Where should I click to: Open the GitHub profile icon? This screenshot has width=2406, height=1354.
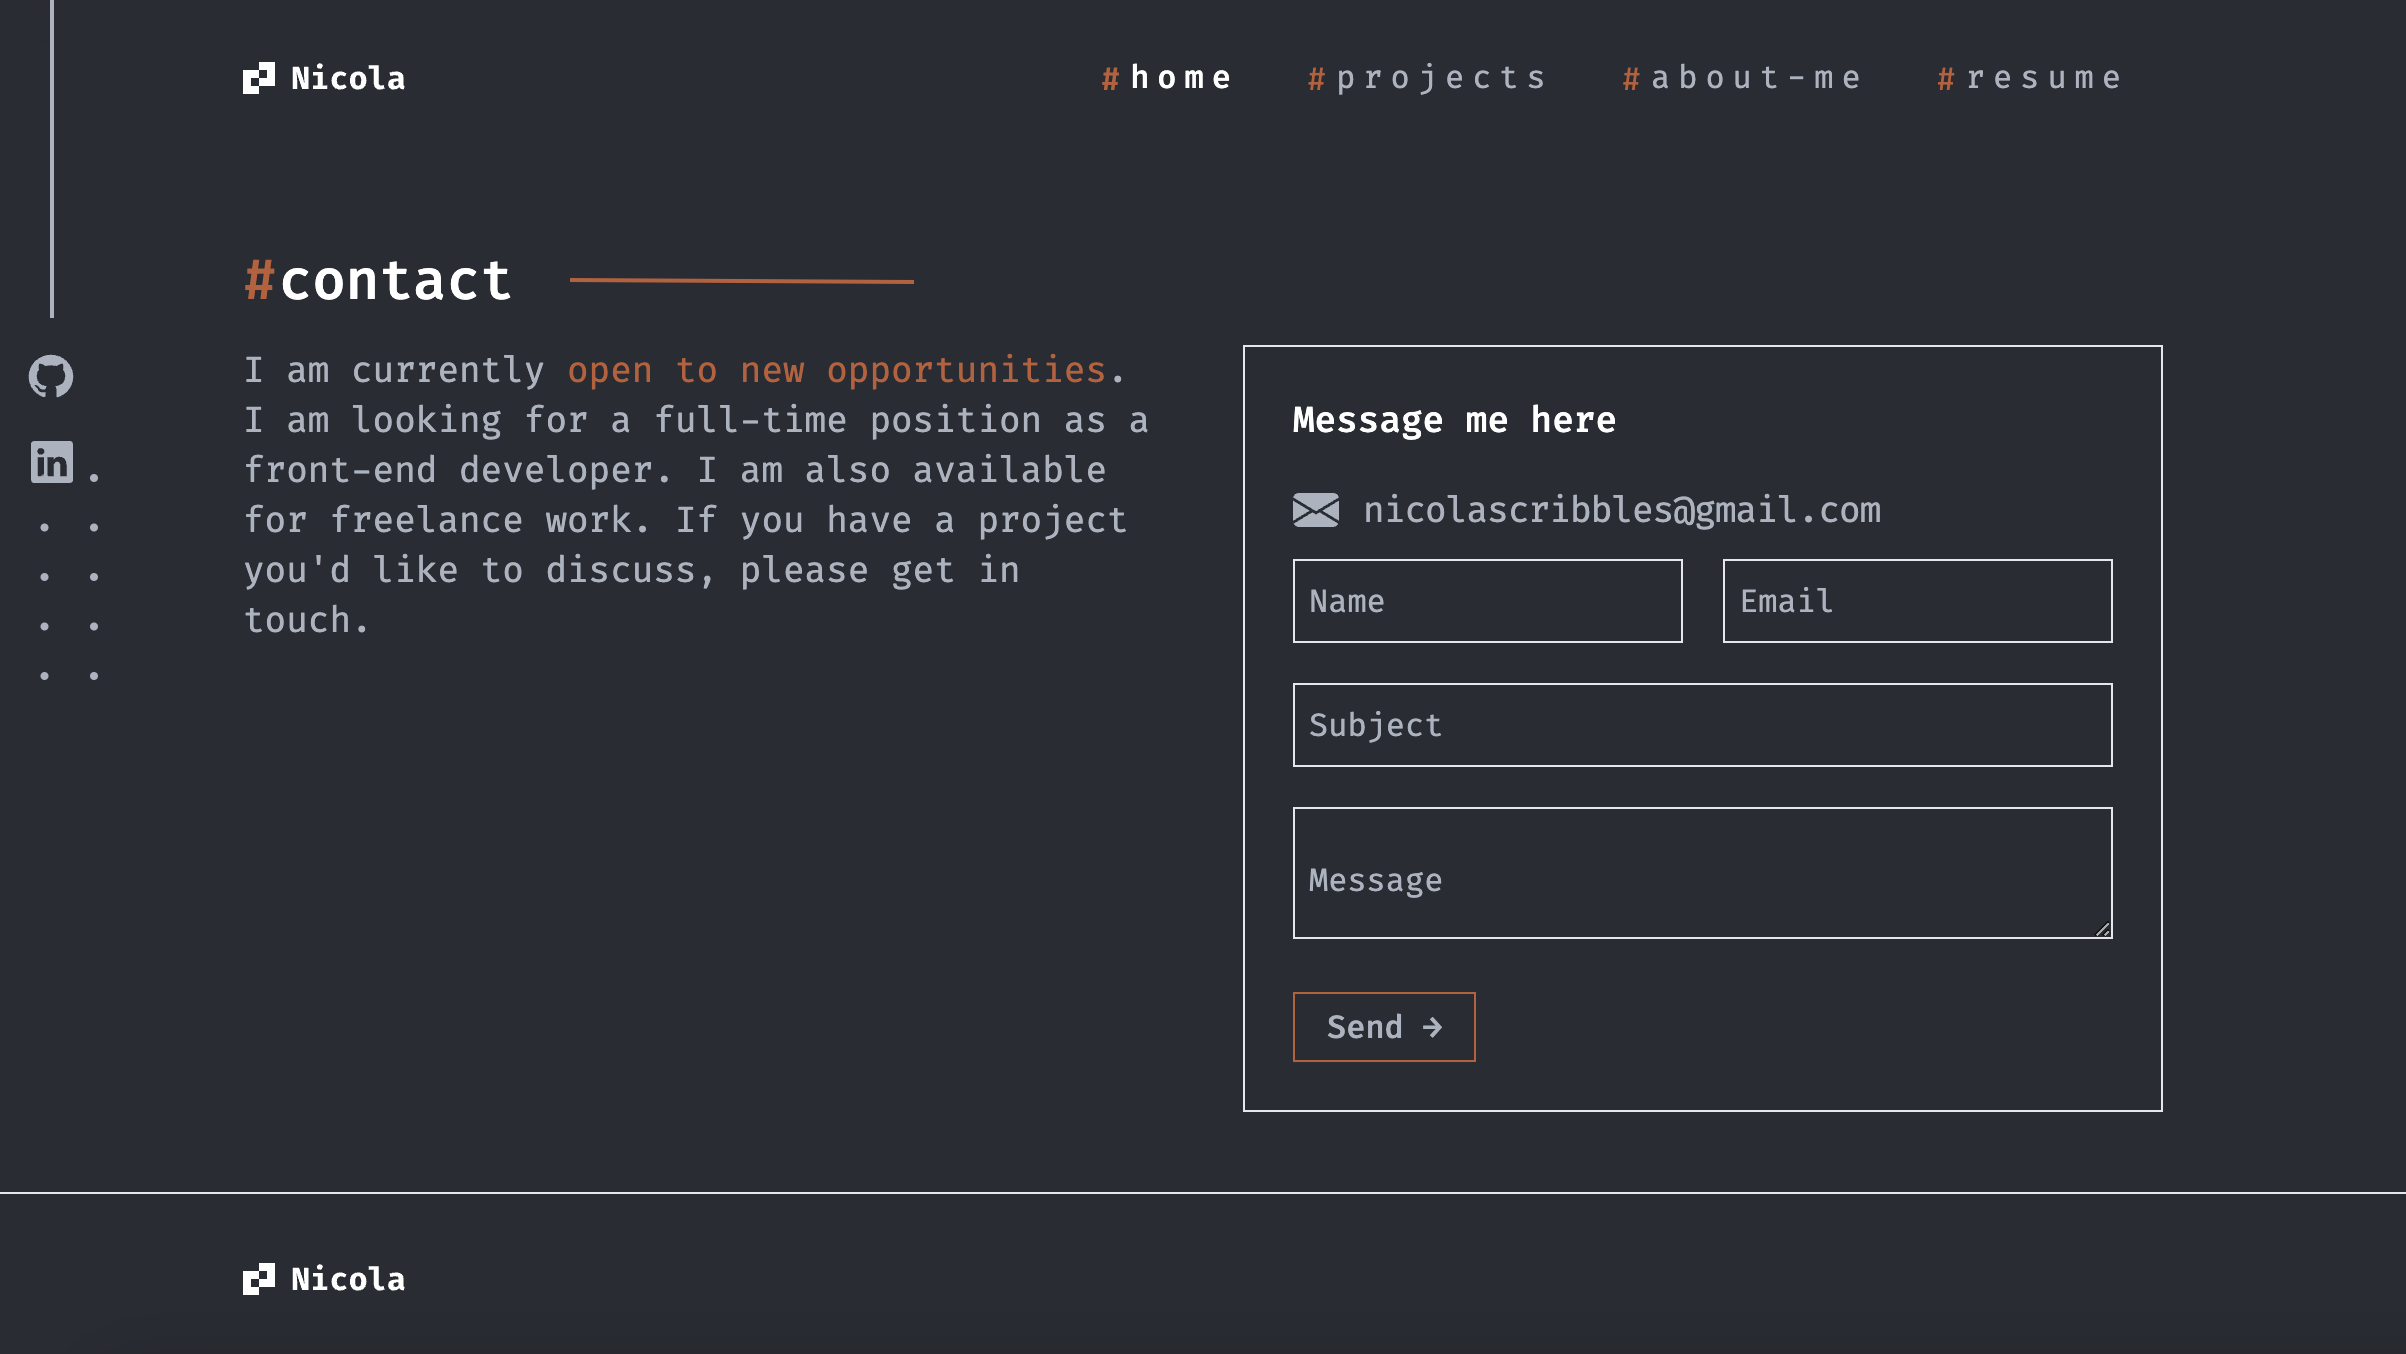[x=51, y=376]
